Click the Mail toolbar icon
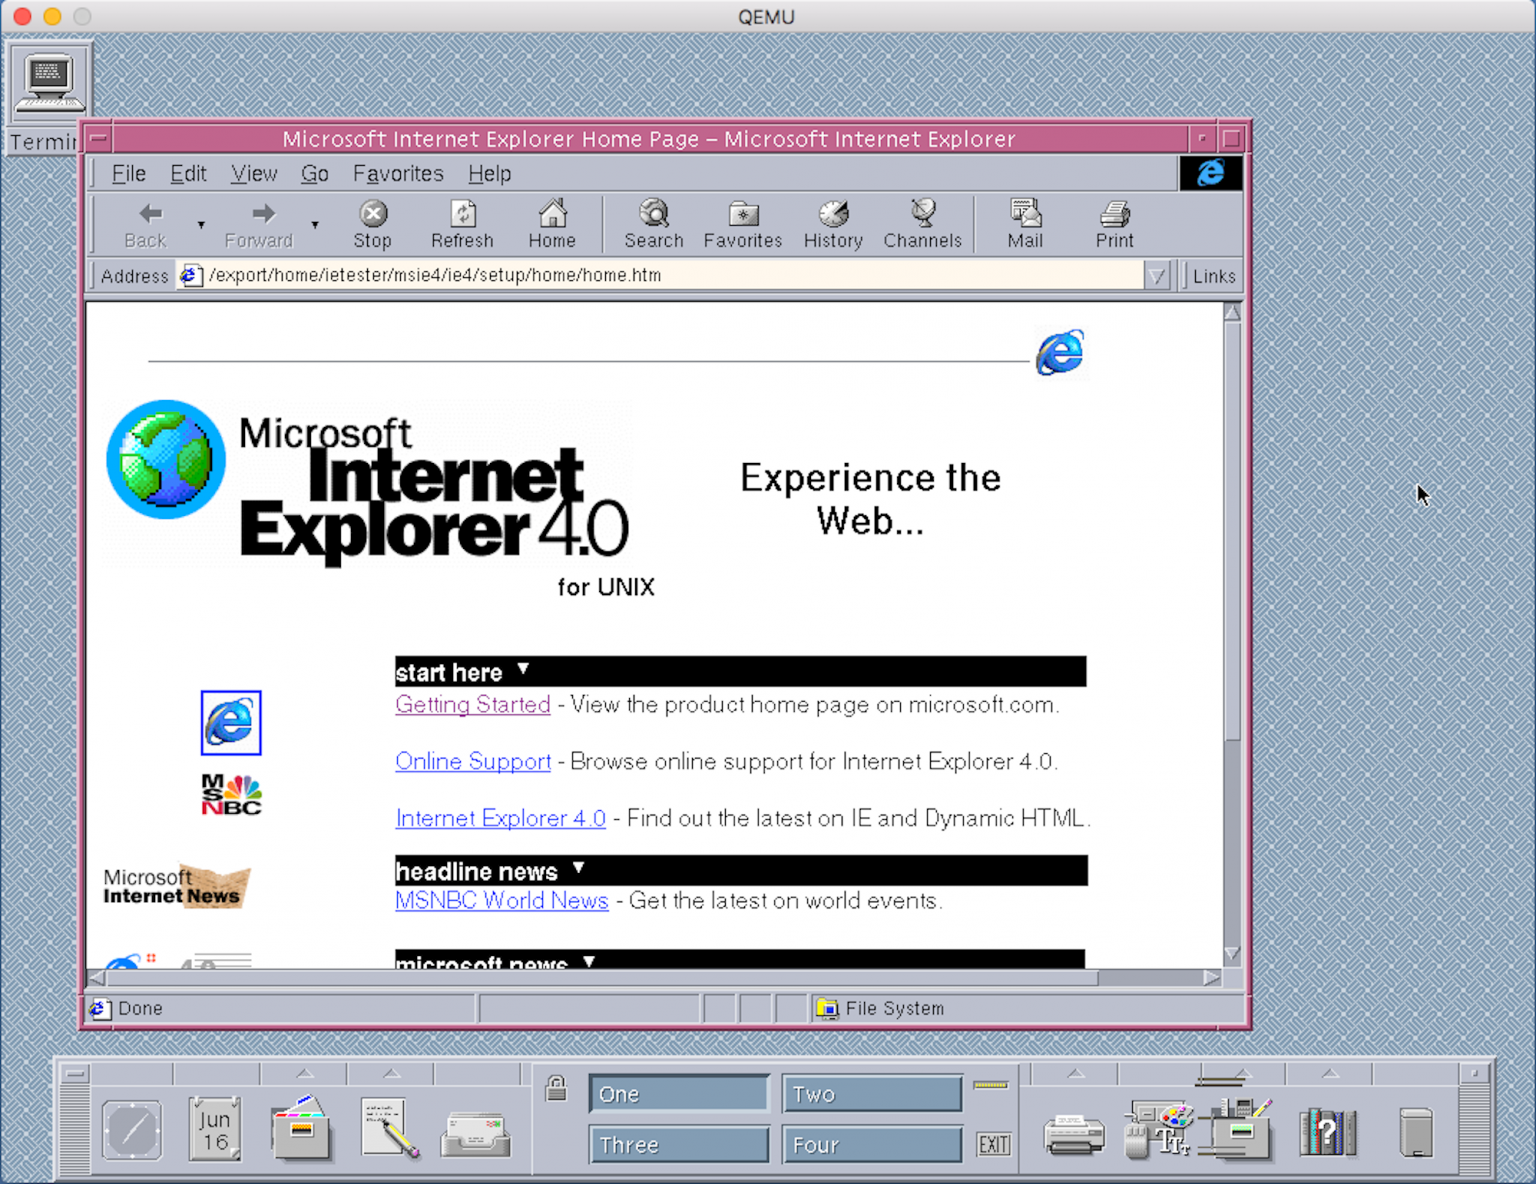Screen dimensions: 1536x1184 pyautogui.click(x=1025, y=225)
